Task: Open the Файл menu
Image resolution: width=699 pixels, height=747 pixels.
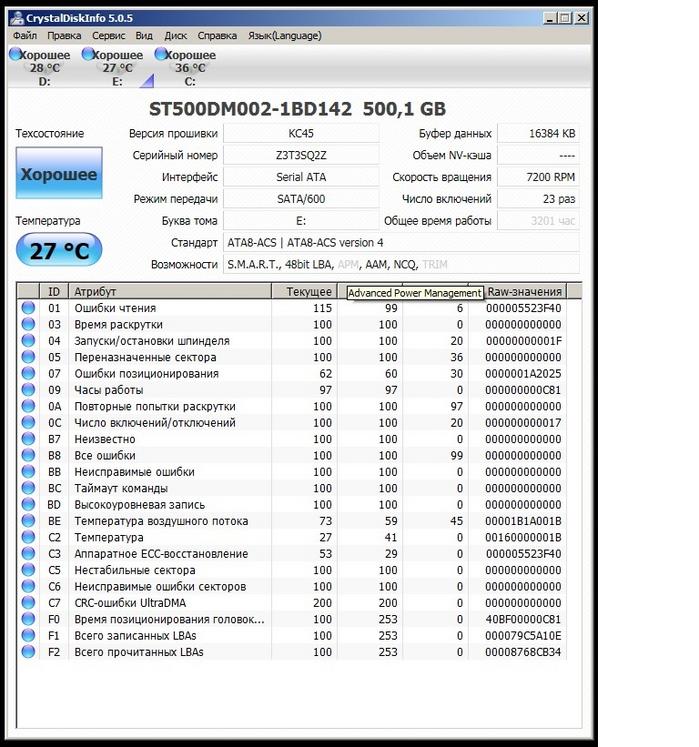Action: [25, 36]
